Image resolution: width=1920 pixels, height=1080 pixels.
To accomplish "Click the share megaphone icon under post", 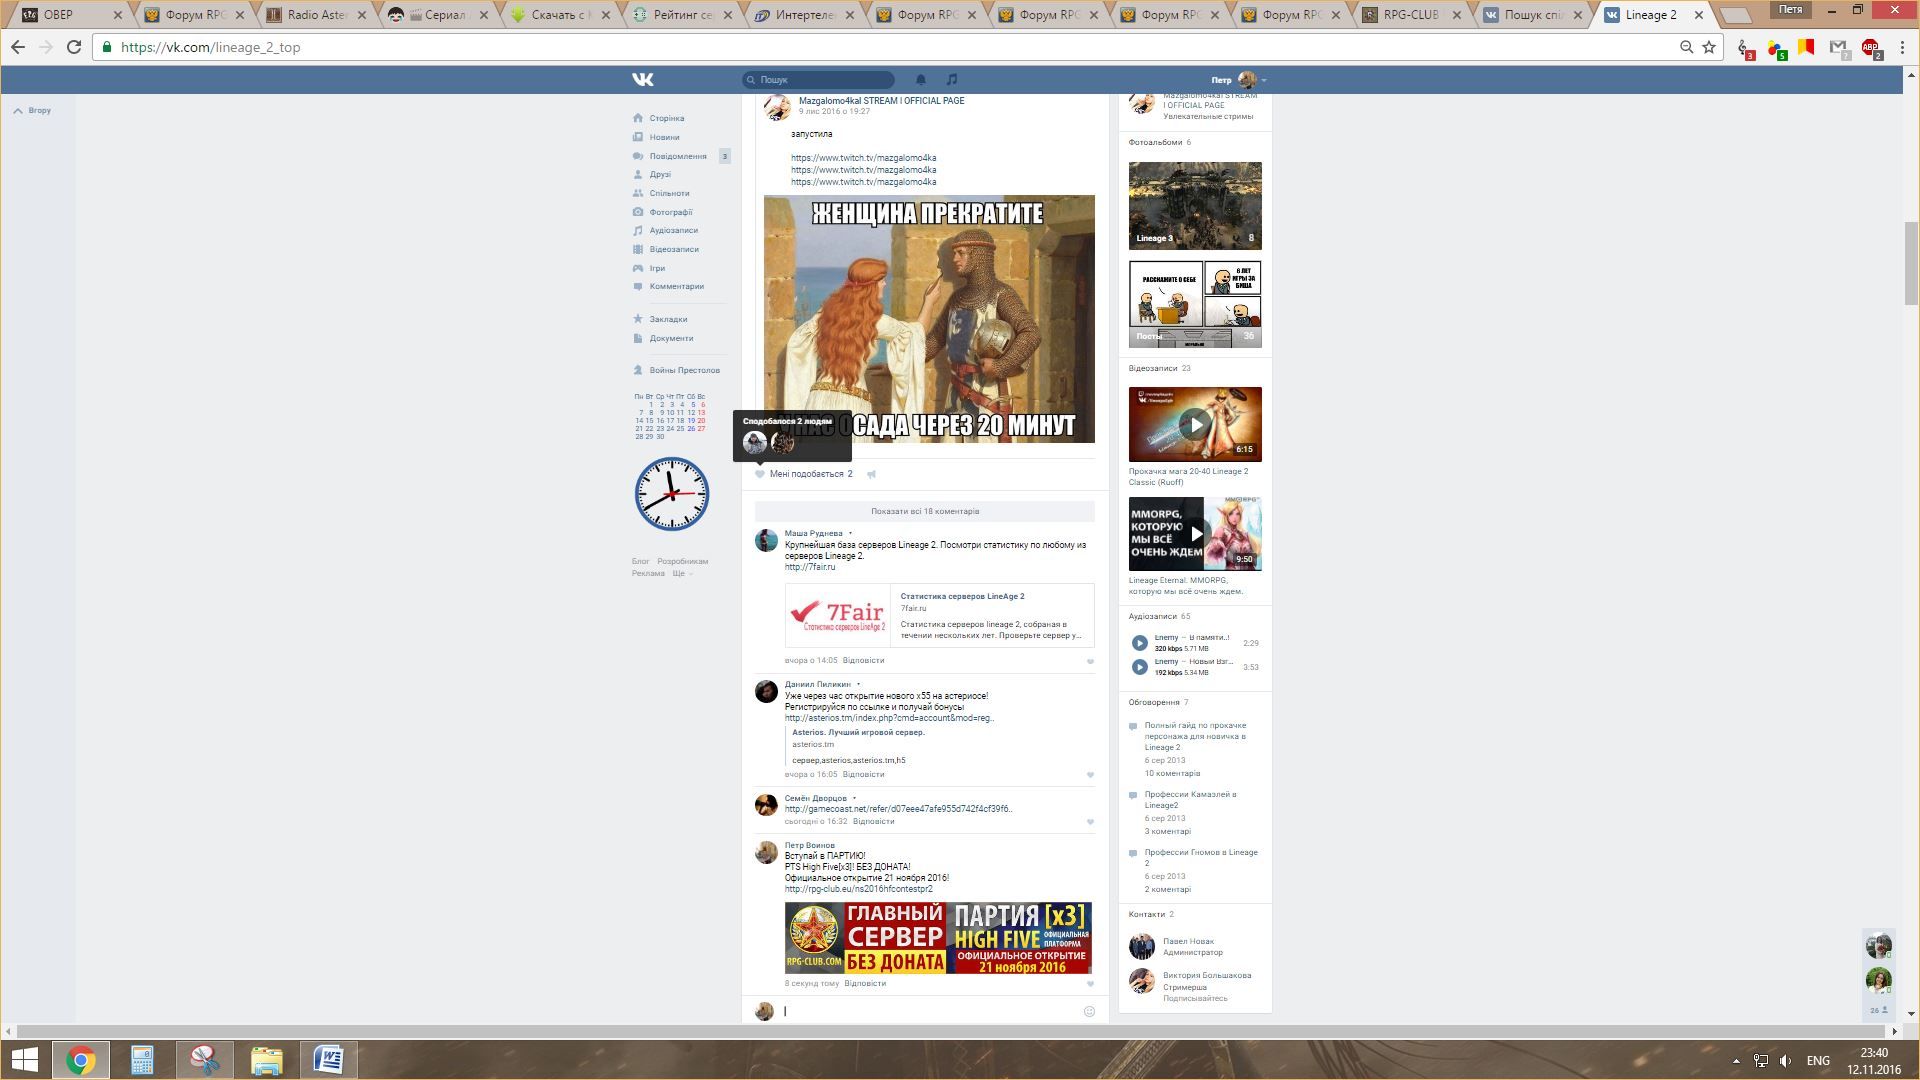I will (x=872, y=474).
